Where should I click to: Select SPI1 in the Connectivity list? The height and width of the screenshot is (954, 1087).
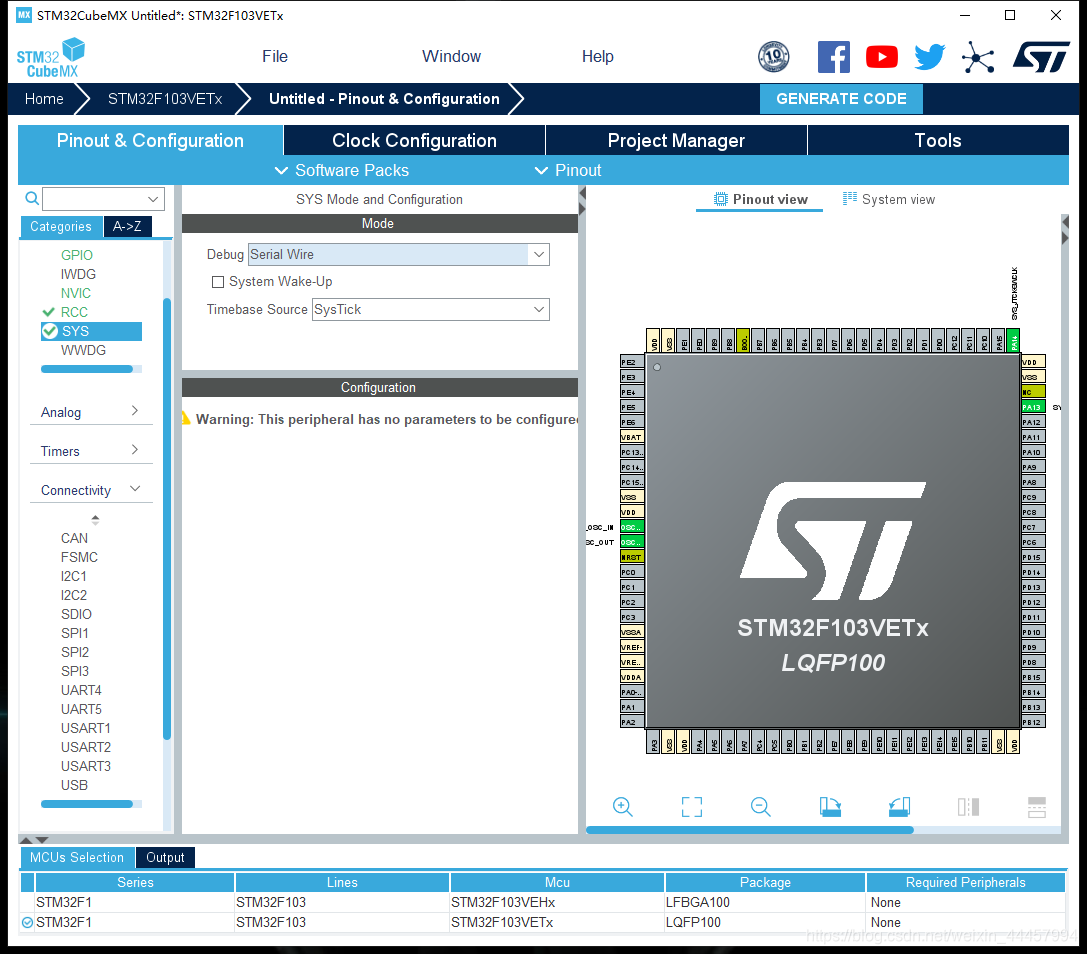point(75,633)
